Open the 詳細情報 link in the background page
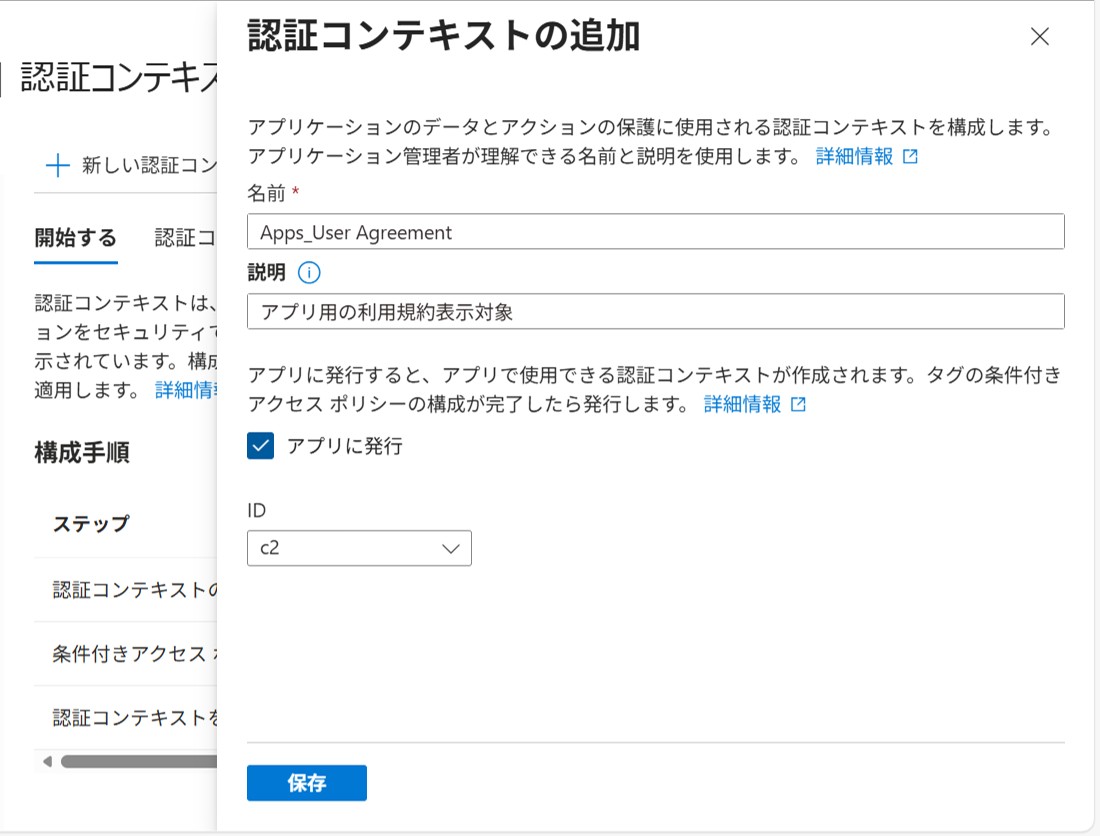The height and width of the screenshot is (836, 1100). tap(186, 390)
